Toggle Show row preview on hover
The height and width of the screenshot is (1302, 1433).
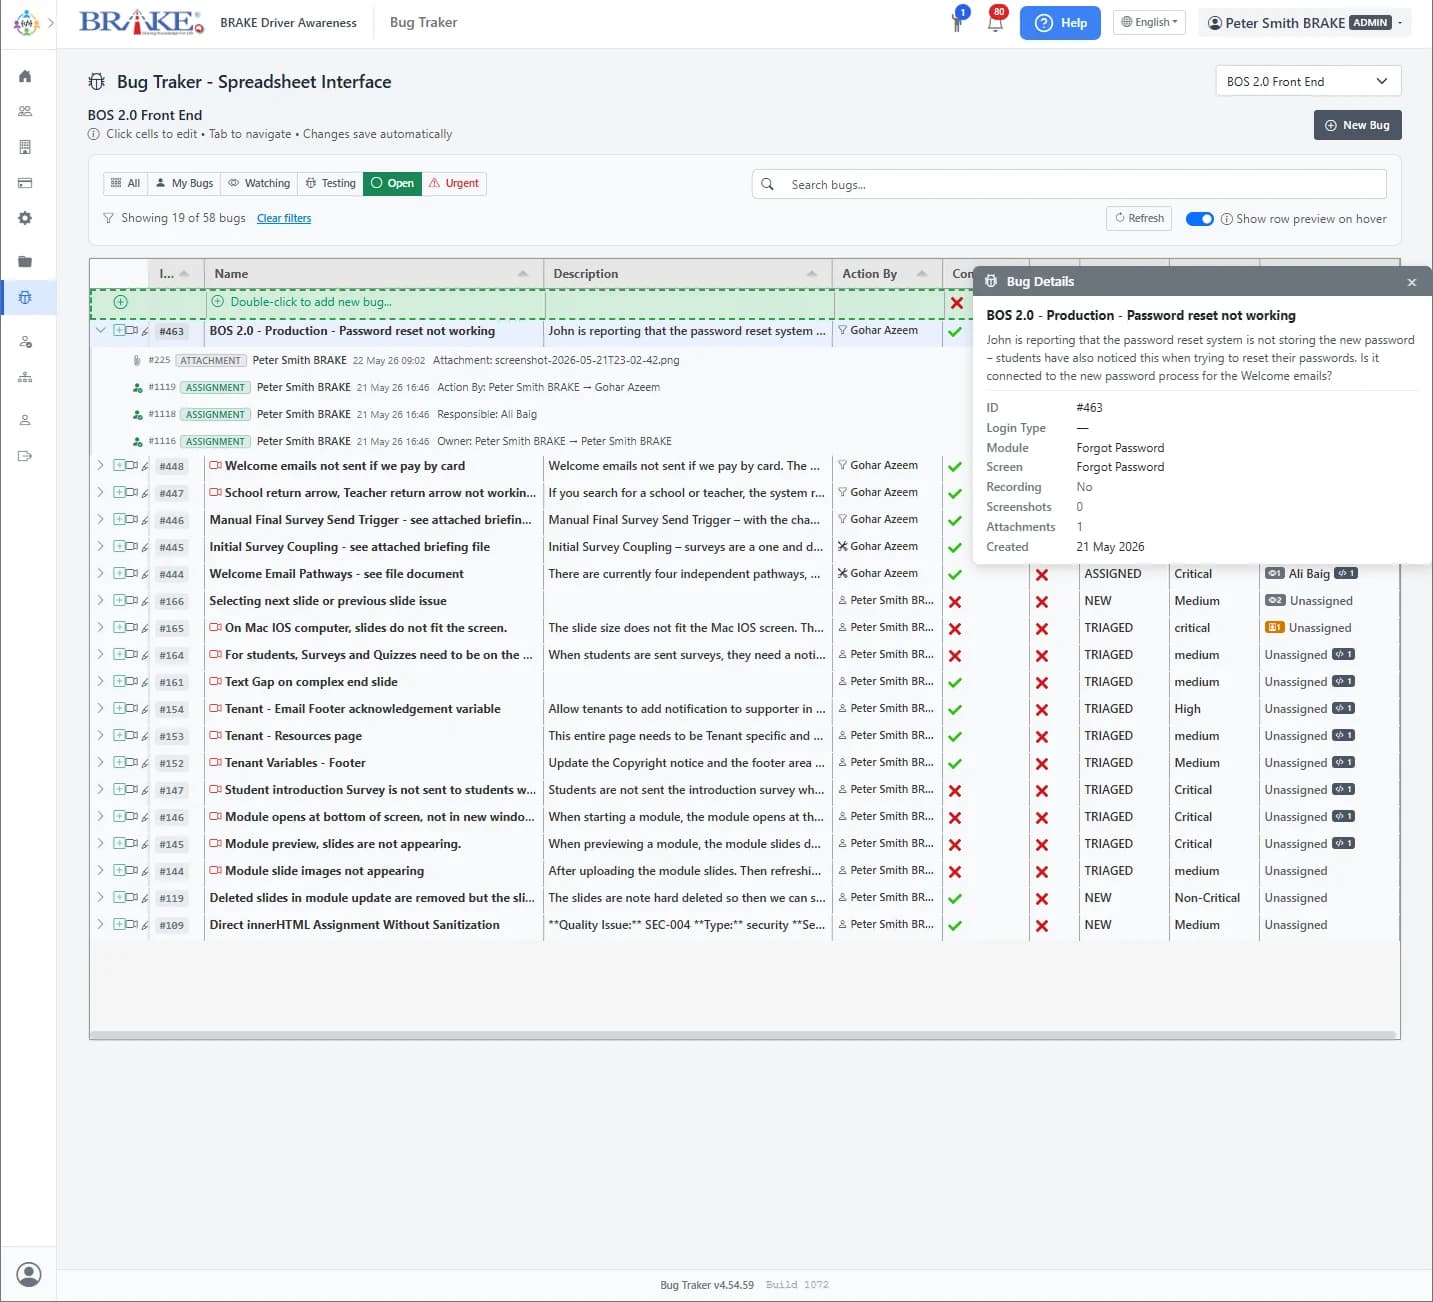1199,219
